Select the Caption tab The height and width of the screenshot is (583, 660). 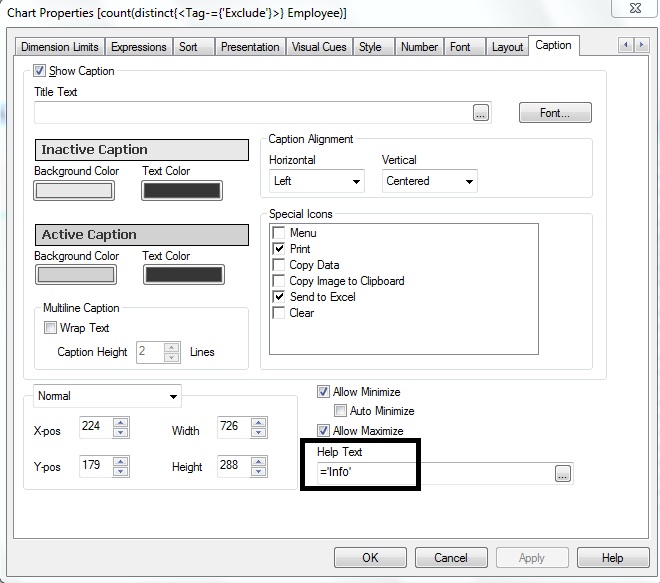click(x=554, y=45)
